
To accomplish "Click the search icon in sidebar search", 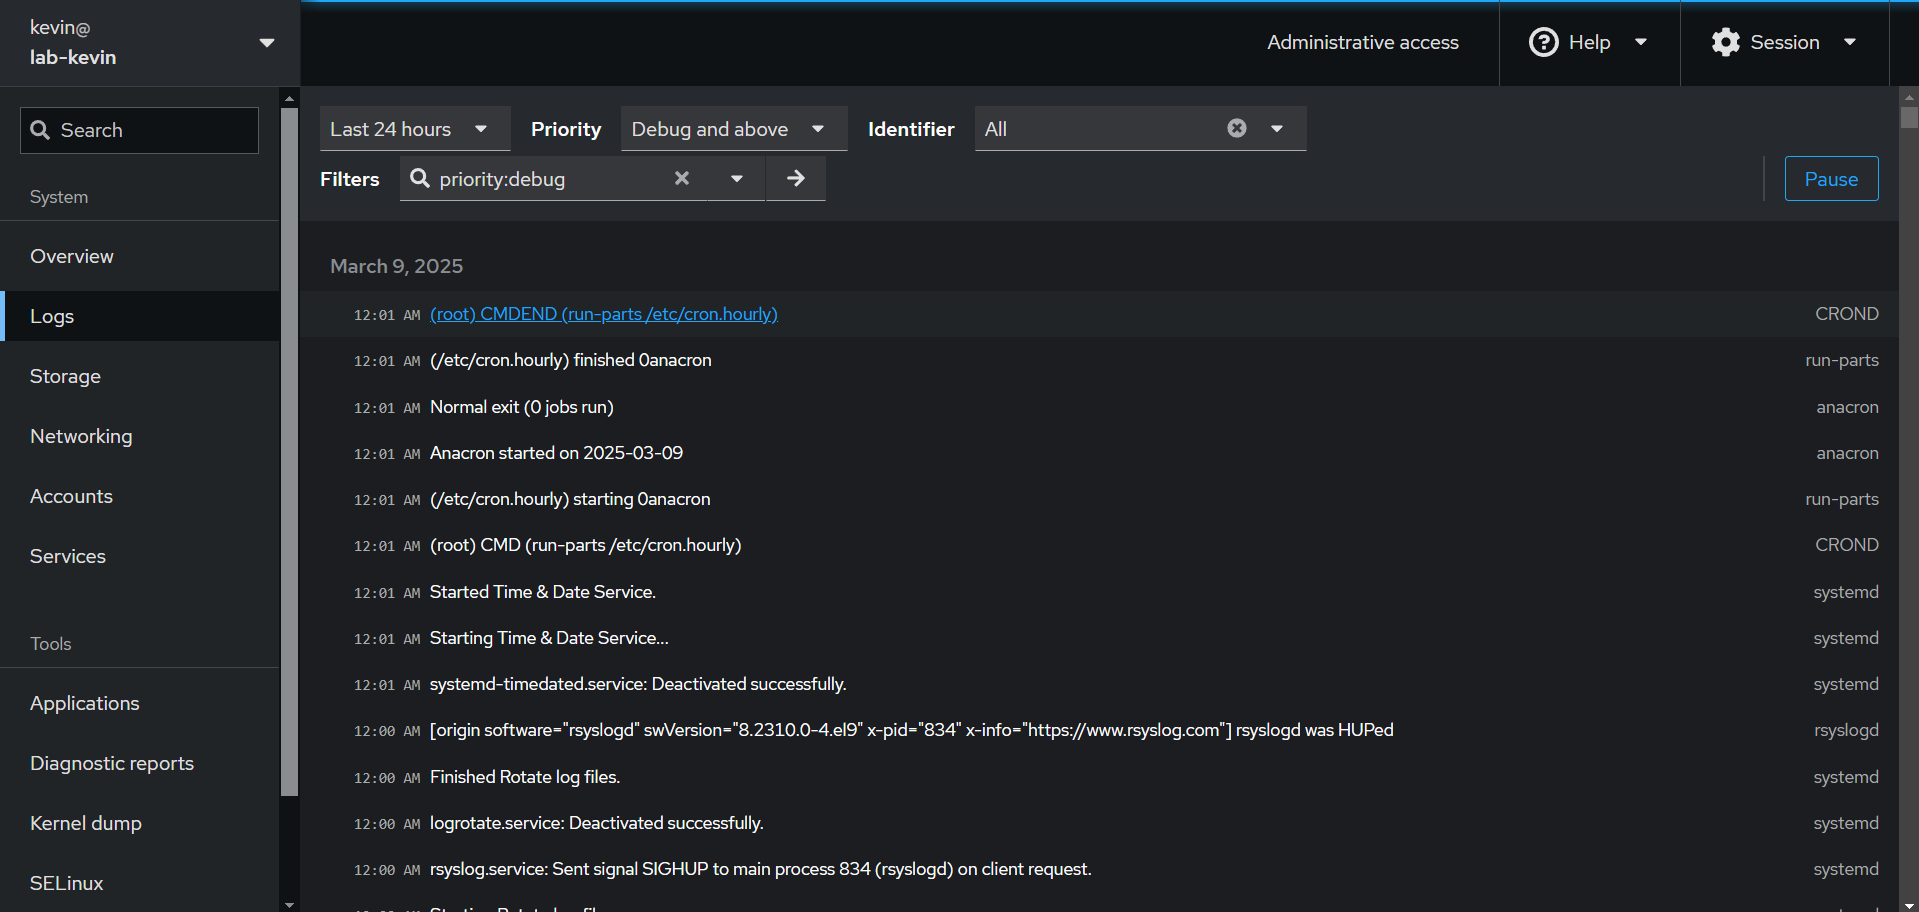I will pos(40,130).
